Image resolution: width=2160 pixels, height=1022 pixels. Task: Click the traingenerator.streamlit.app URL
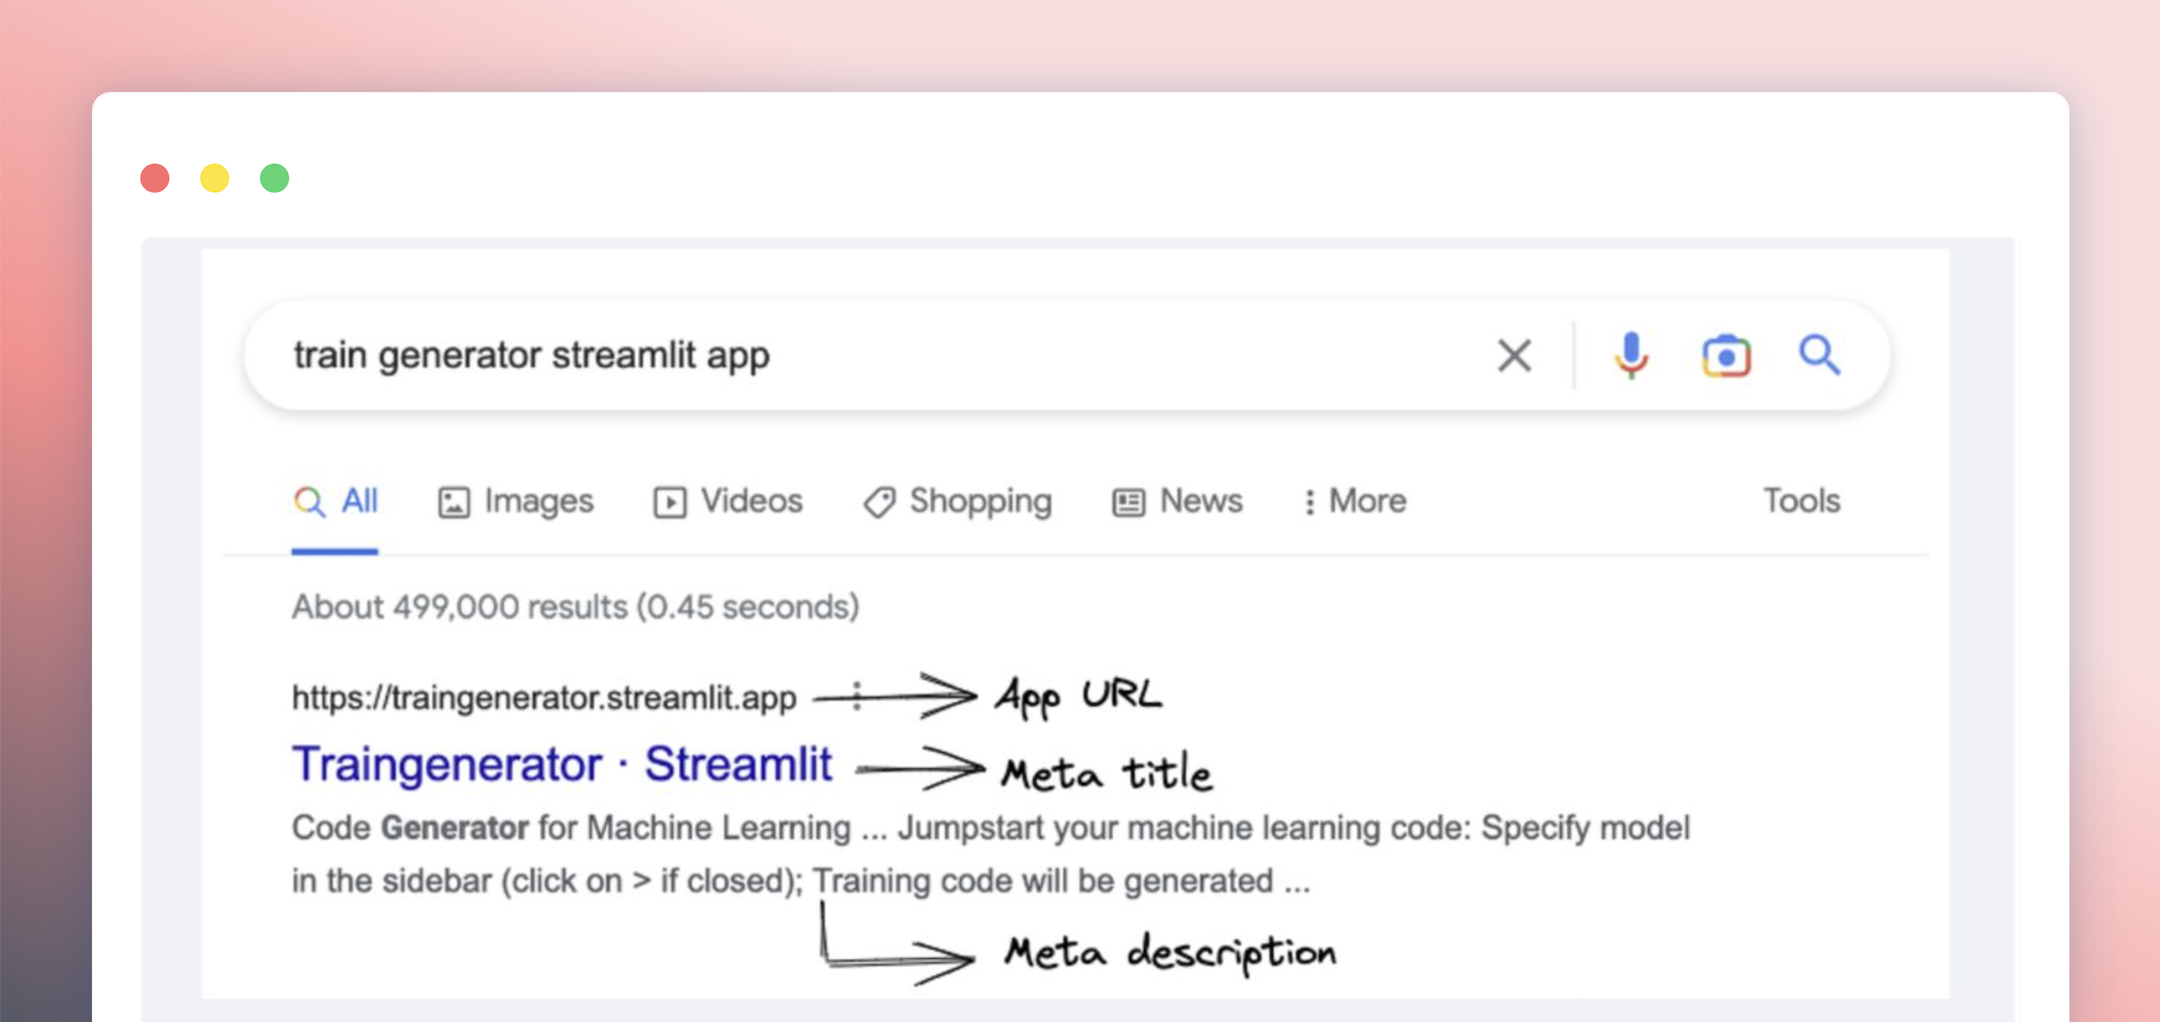[544, 697]
